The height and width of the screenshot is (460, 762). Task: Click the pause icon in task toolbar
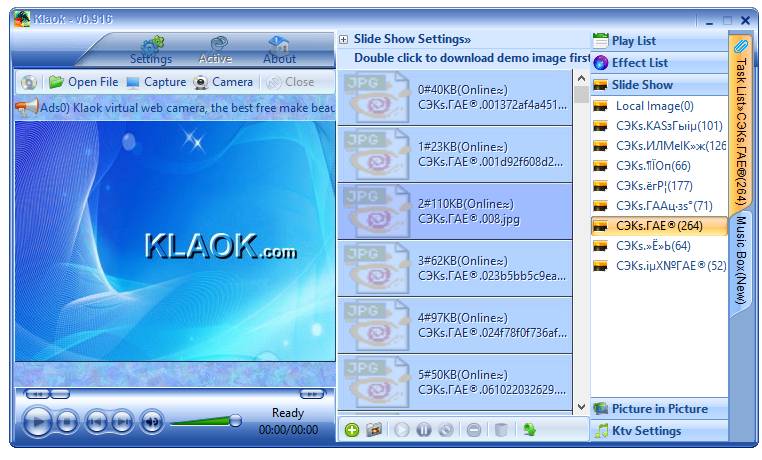[424, 430]
